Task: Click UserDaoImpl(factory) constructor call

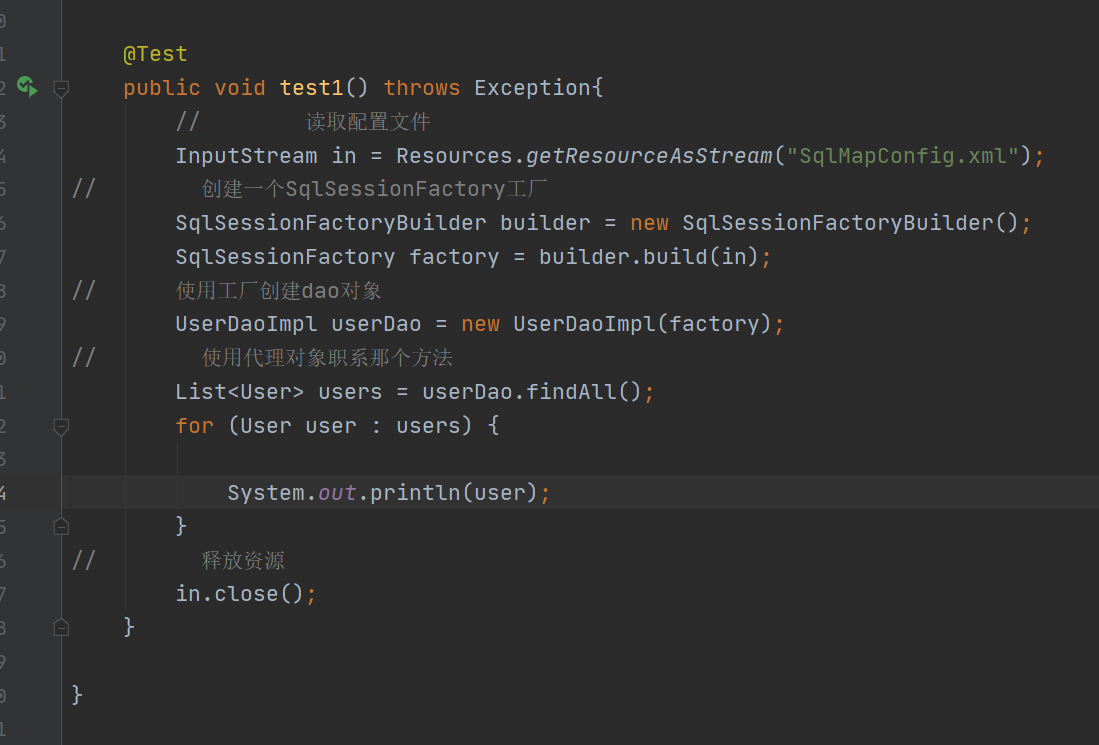Action: 642,324
